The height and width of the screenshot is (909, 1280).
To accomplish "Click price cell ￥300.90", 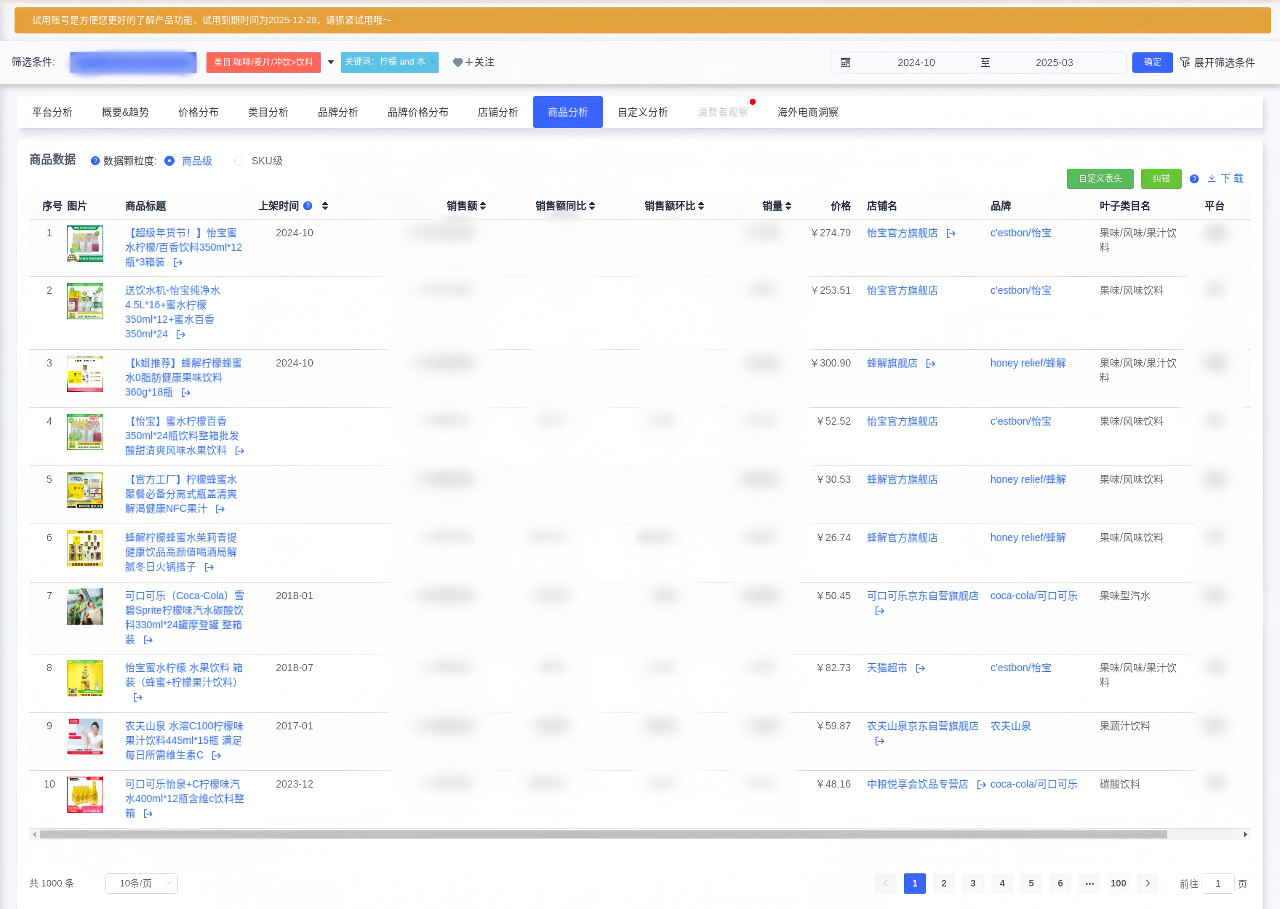I will pyautogui.click(x=831, y=363).
